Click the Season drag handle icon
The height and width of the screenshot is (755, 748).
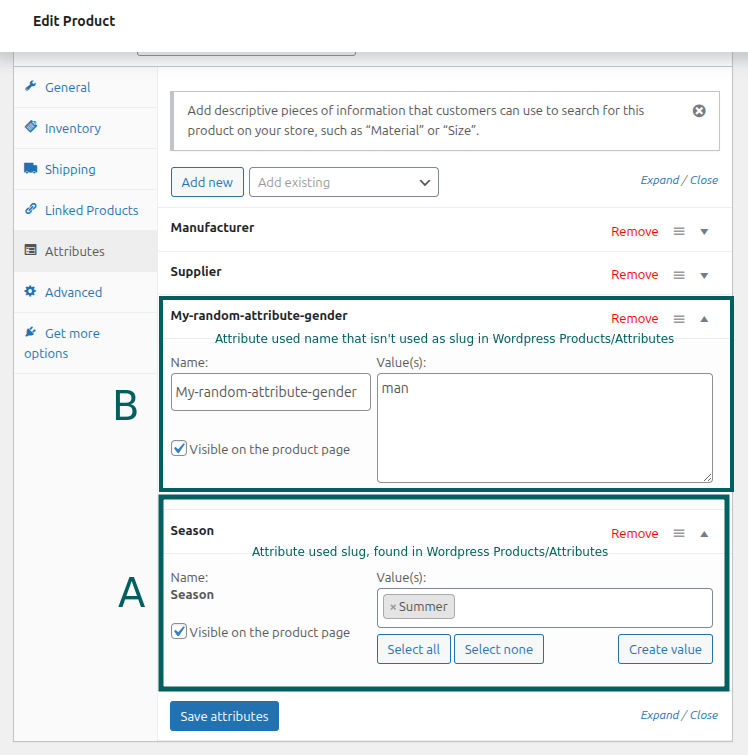pos(679,534)
